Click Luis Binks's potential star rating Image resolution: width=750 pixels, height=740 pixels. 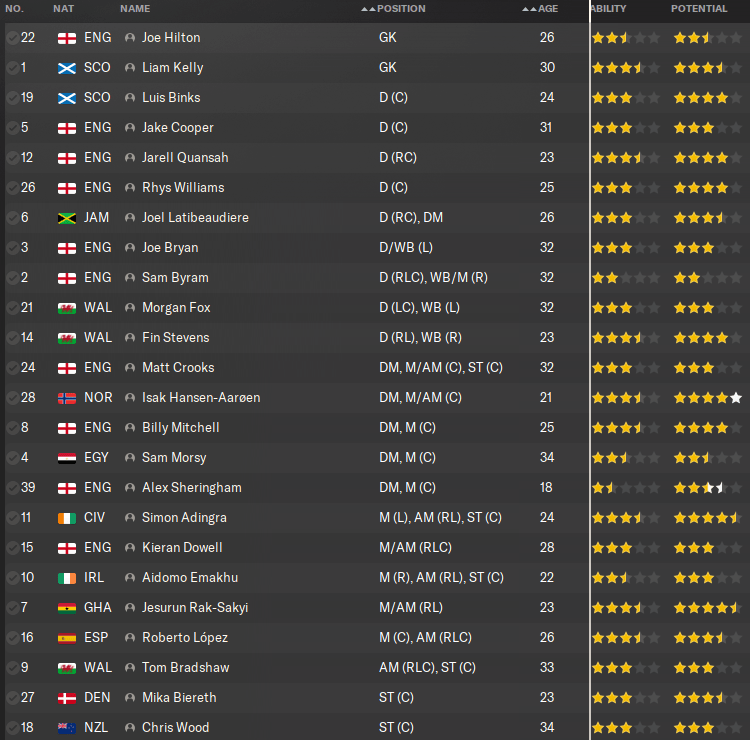click(x=701, y=98)
